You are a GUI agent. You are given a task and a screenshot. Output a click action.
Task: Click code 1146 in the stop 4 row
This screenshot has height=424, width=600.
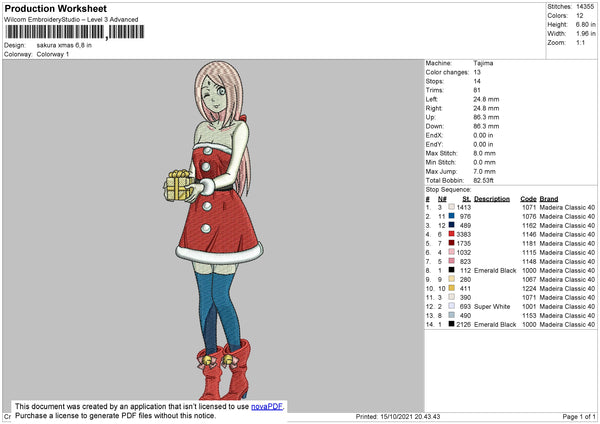[529, 234]
